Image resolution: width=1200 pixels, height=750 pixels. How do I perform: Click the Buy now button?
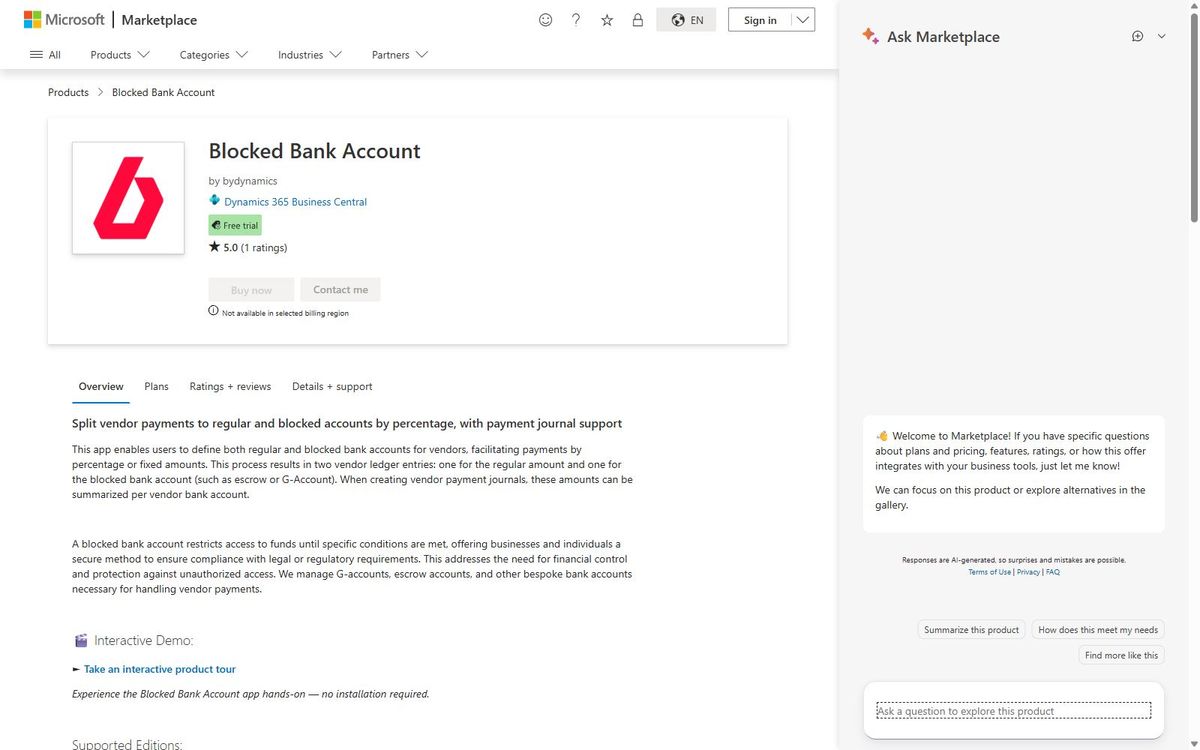pyautogui.click(x=251, y=290)
